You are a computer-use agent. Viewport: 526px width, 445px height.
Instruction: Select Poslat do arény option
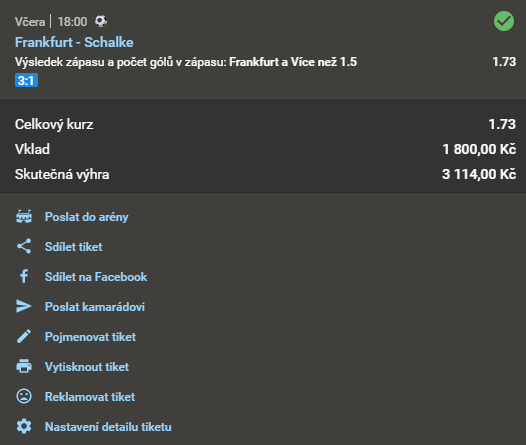87,217
